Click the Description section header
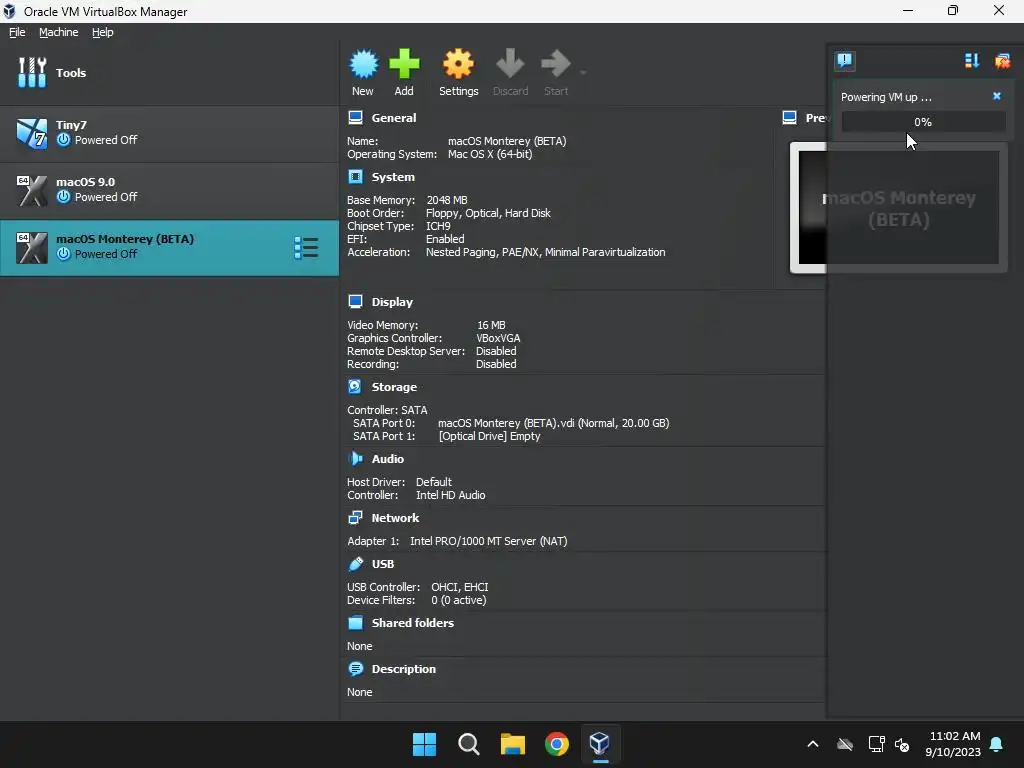Screen dimensions: 1024x768 pos(404,669)
